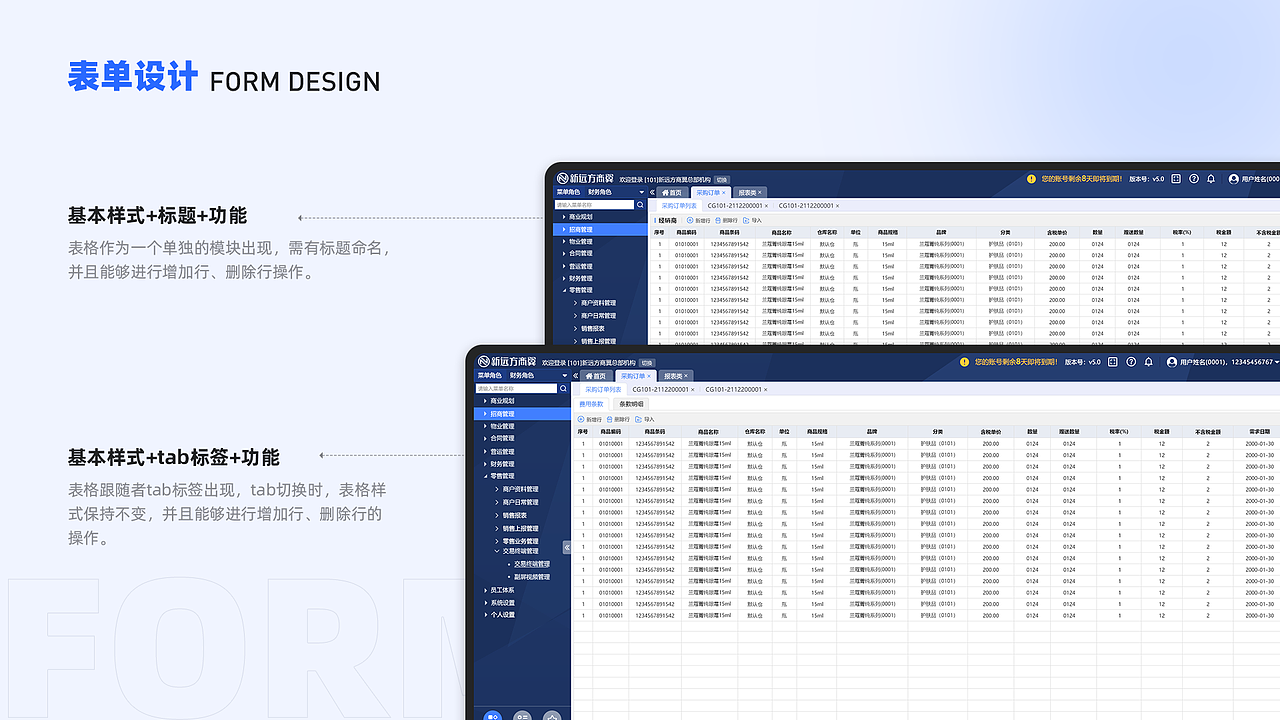This screenshot has width=1280, height=720.
Task: Click the 商品名称 column header in the lower window
Action: point(707,432)
